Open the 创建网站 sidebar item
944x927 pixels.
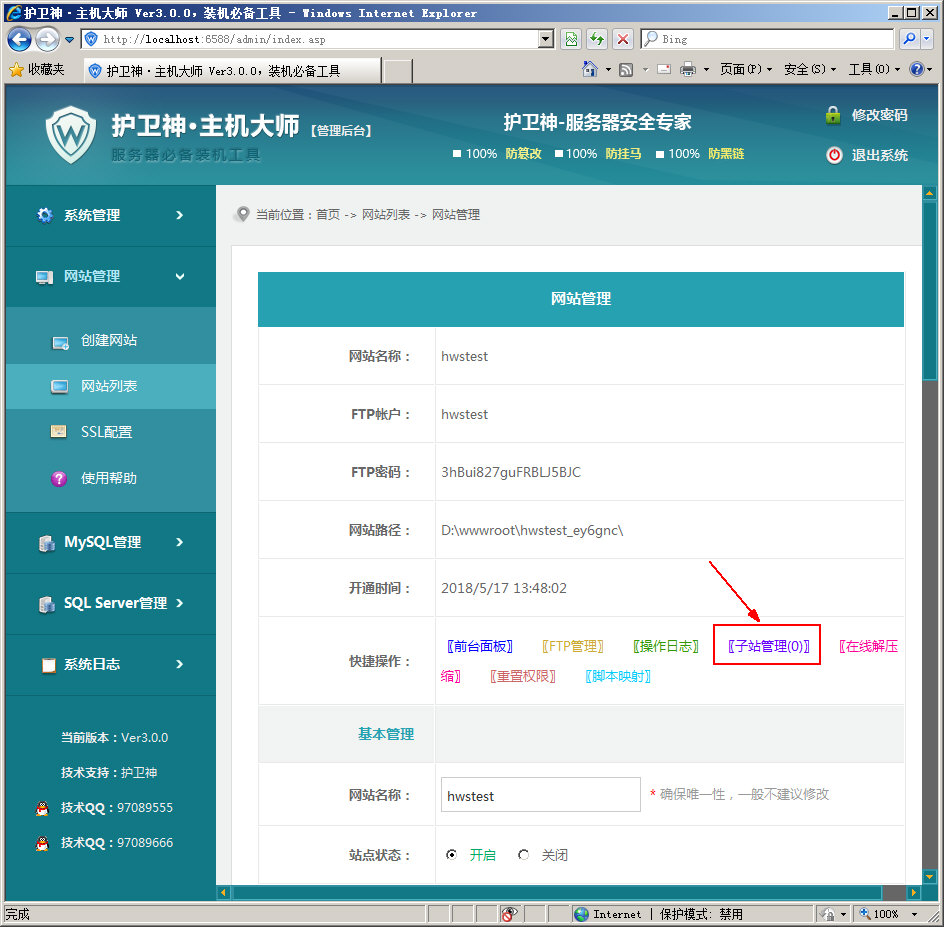[108, 341]
